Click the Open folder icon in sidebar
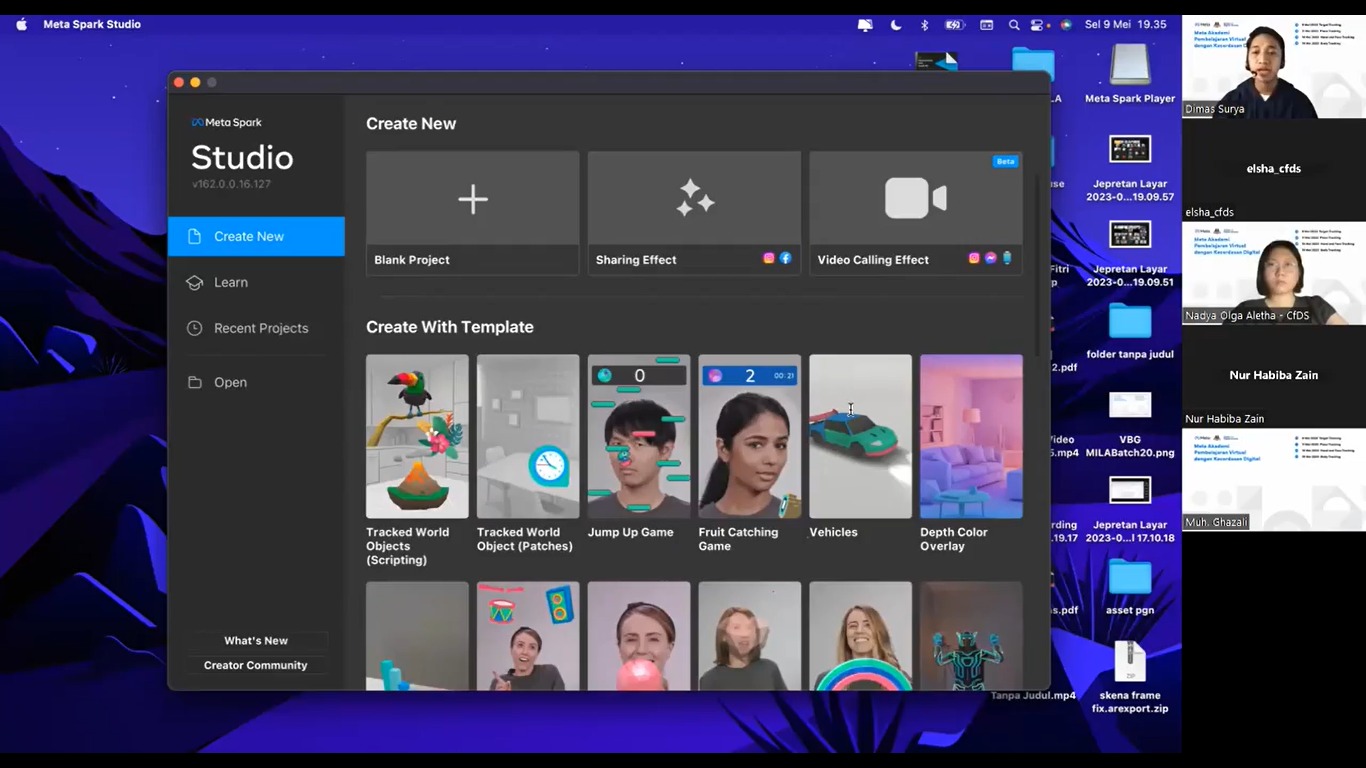 coord(194,382)
